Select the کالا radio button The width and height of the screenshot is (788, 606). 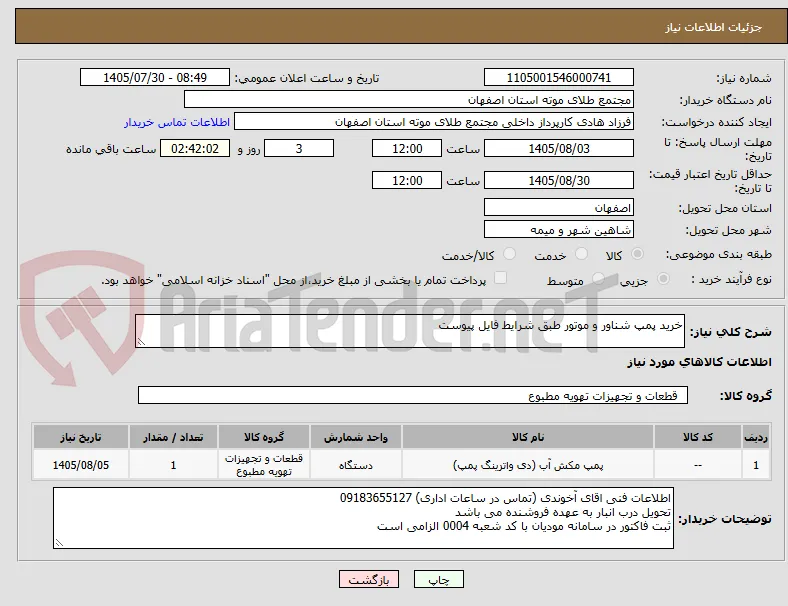coord(637,254)
